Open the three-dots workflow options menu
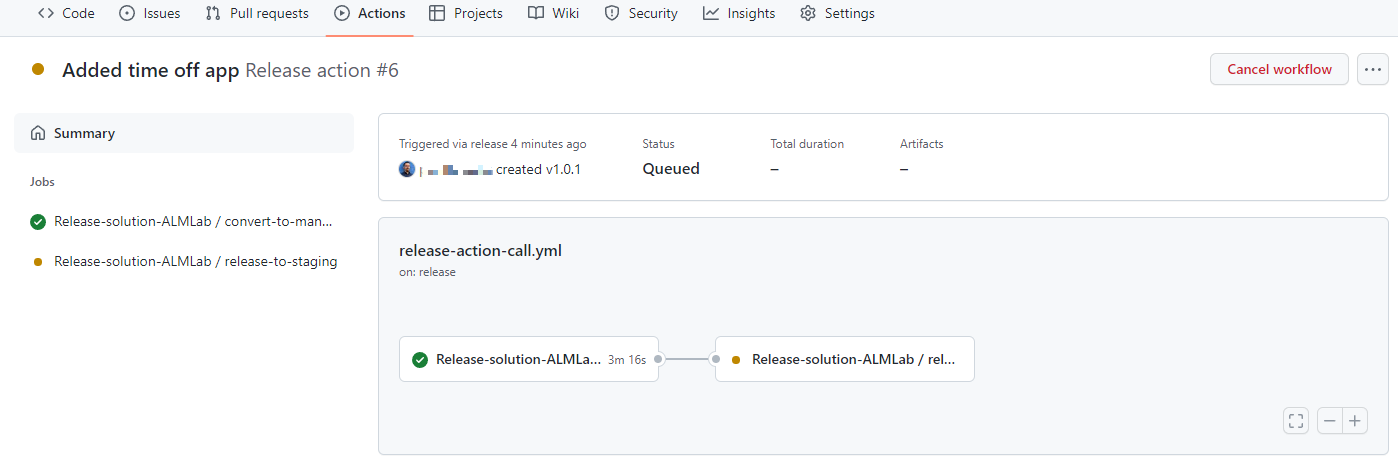 (1373, 69)
